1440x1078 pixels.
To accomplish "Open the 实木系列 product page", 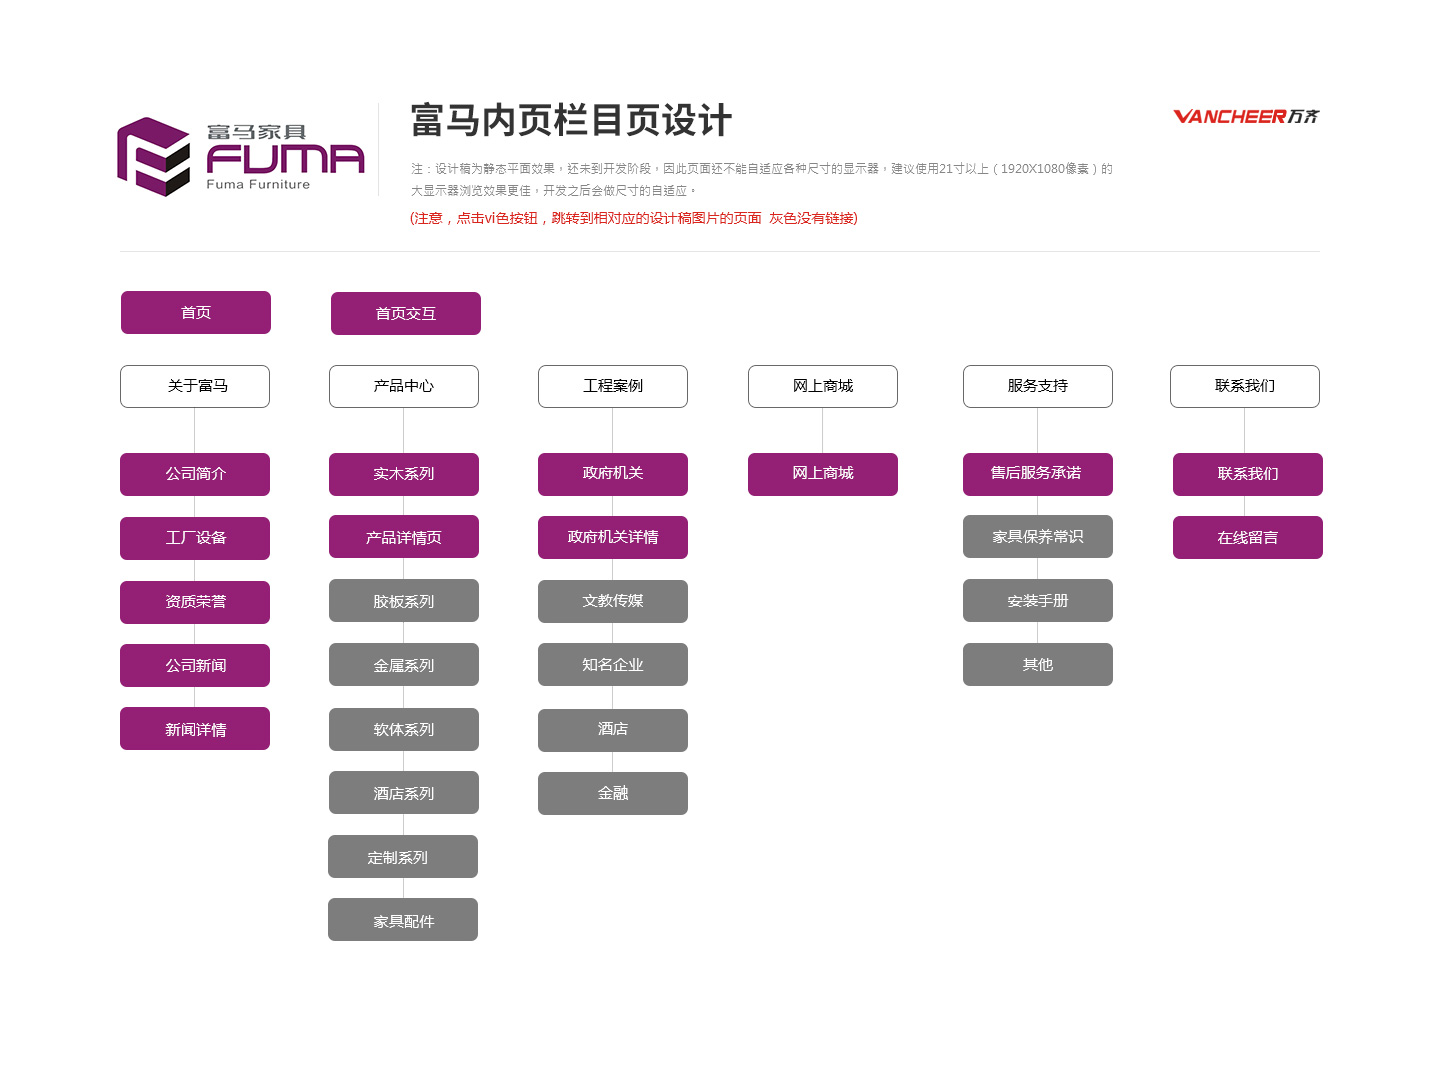I will click(404, 474).
